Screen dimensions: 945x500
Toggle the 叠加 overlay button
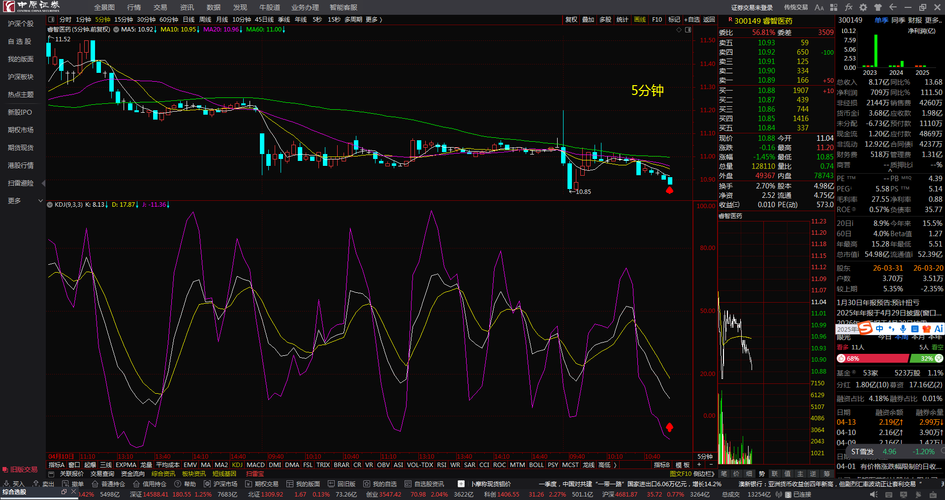[x=588, y=19]
